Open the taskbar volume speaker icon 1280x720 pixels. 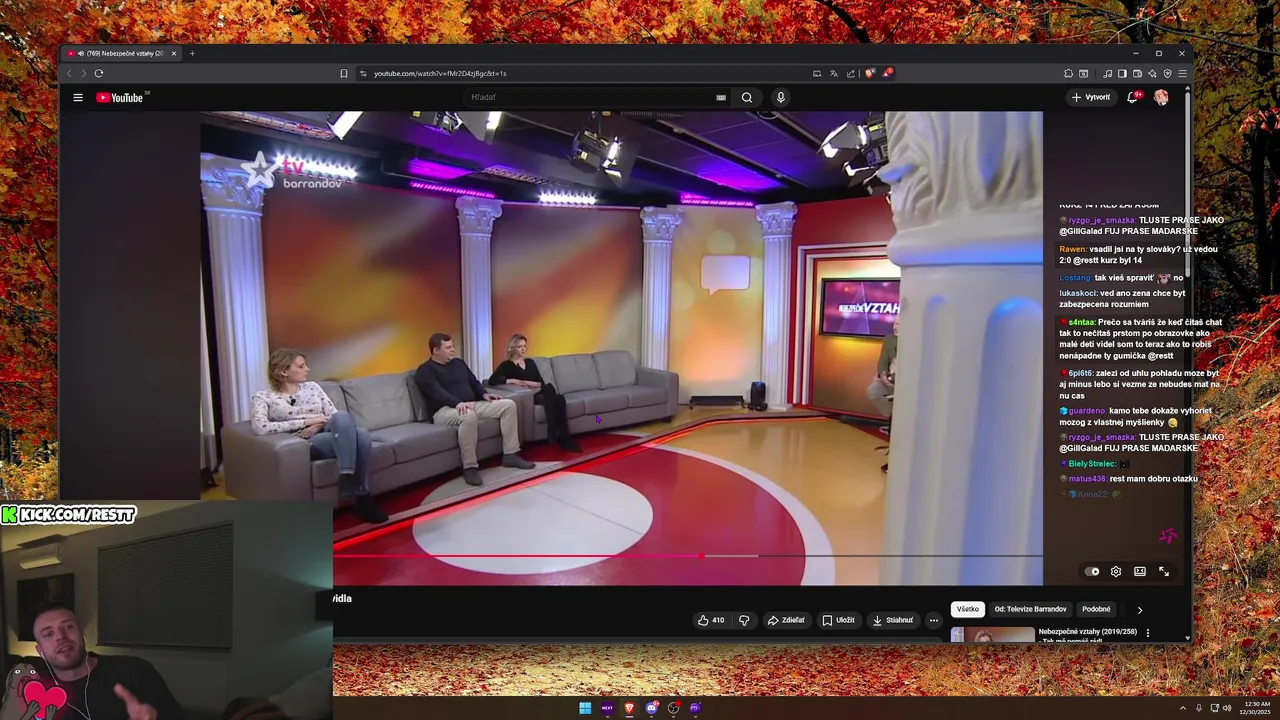coord(1228,708)
